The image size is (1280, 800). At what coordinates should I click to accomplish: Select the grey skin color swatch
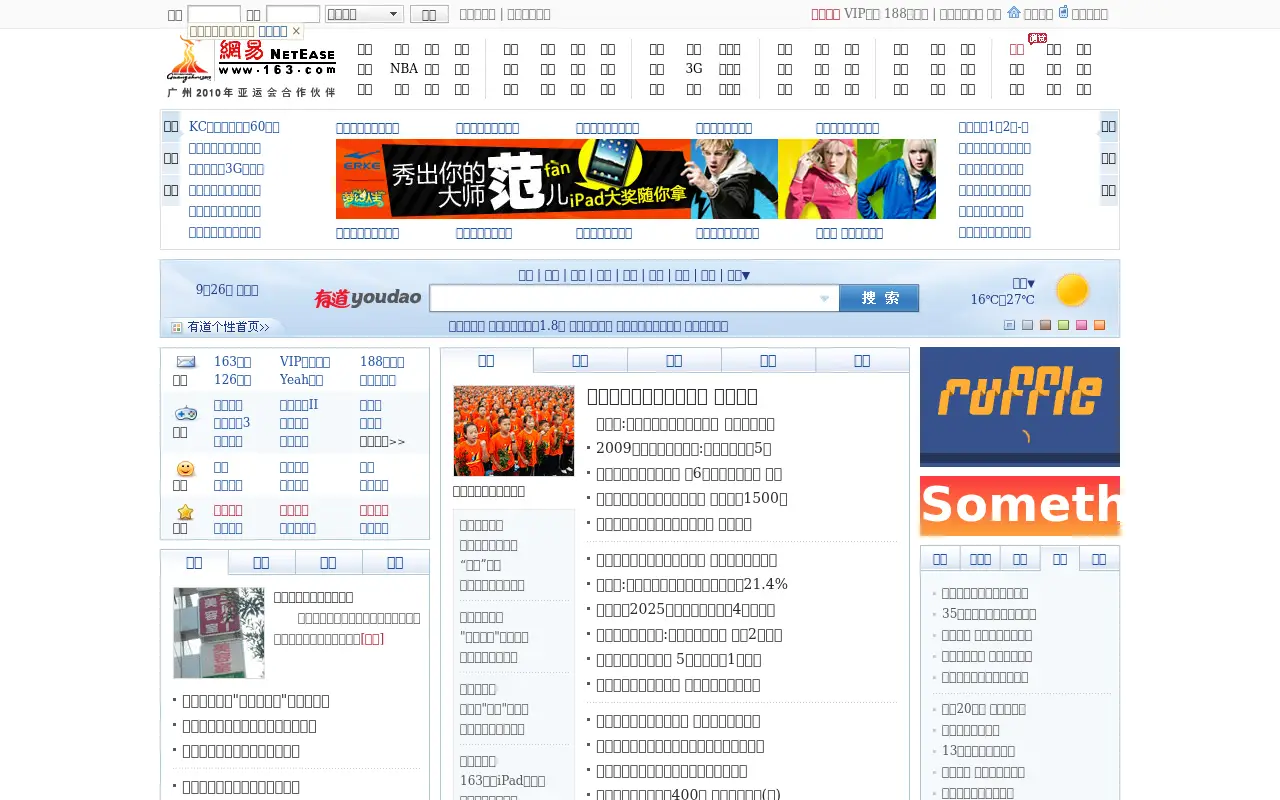[x=1027, y=325]
